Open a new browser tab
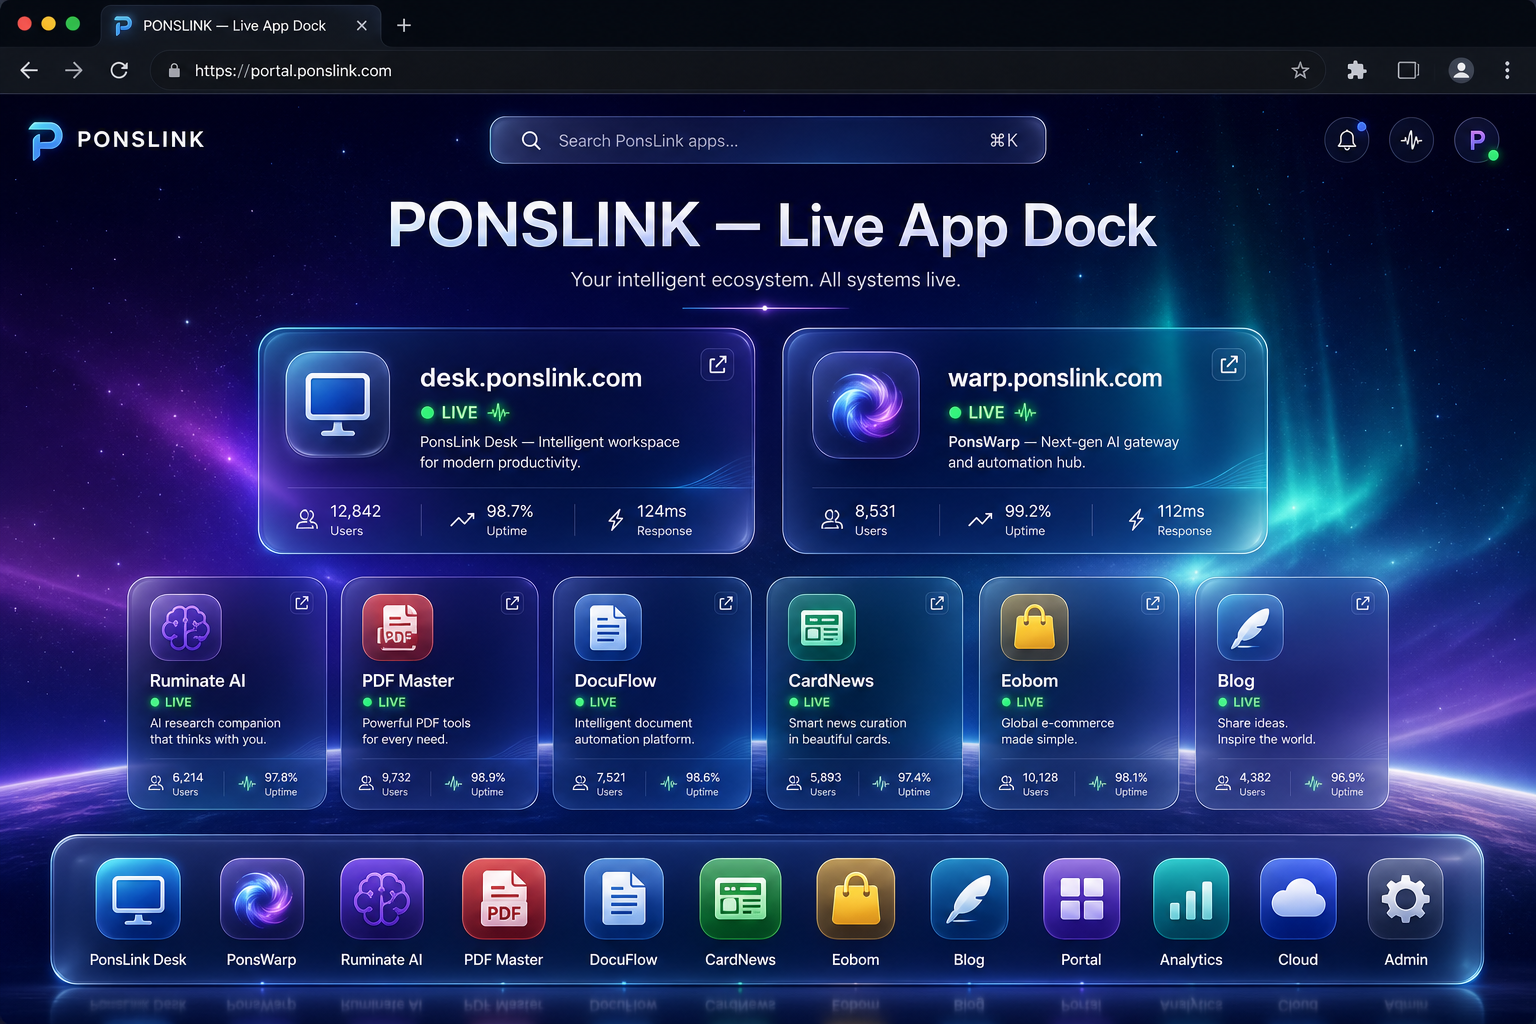This screenshot has height=1024, width=1536. (404, 26)
